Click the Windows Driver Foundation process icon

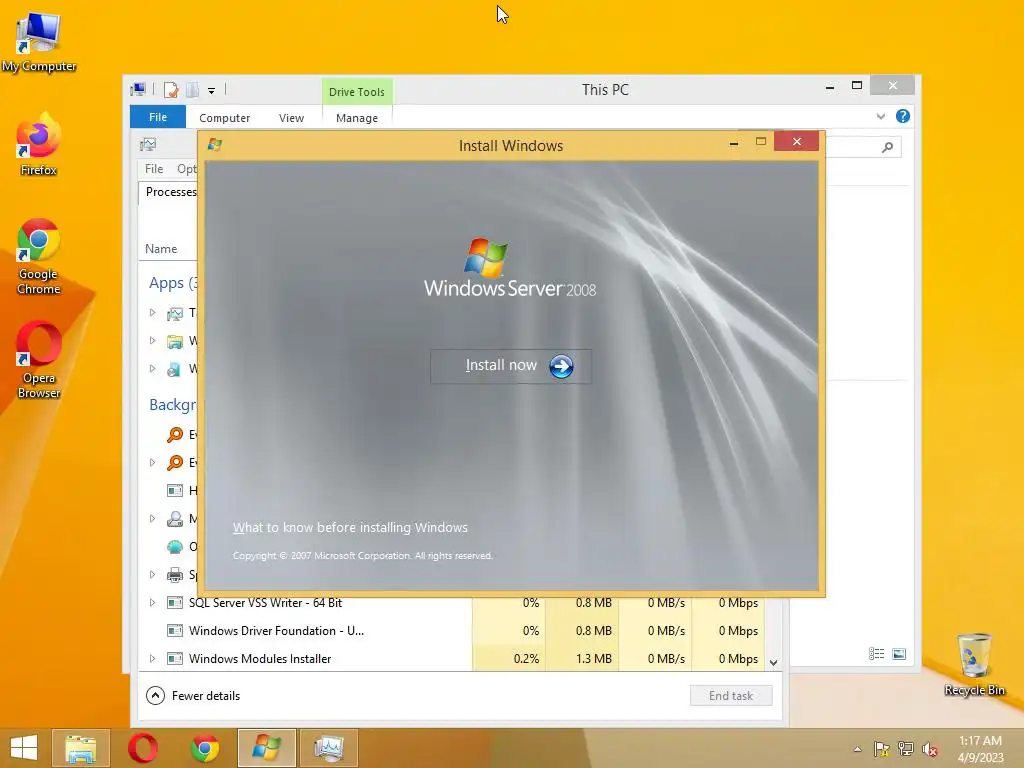pyautogui.click(x=174, y=631)
